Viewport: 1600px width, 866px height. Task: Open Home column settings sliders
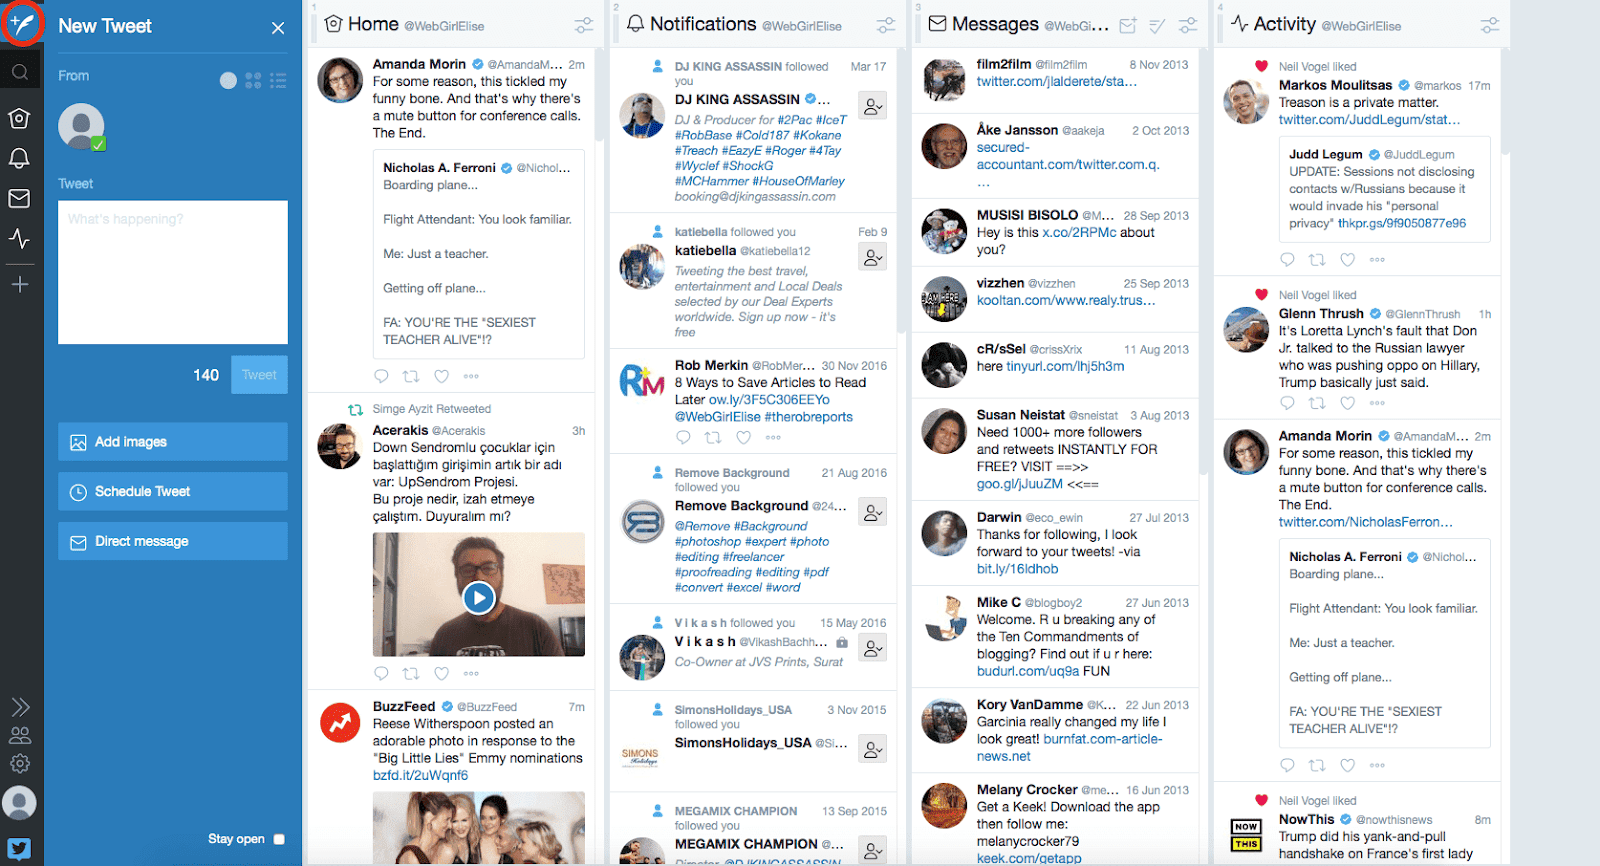584,25
